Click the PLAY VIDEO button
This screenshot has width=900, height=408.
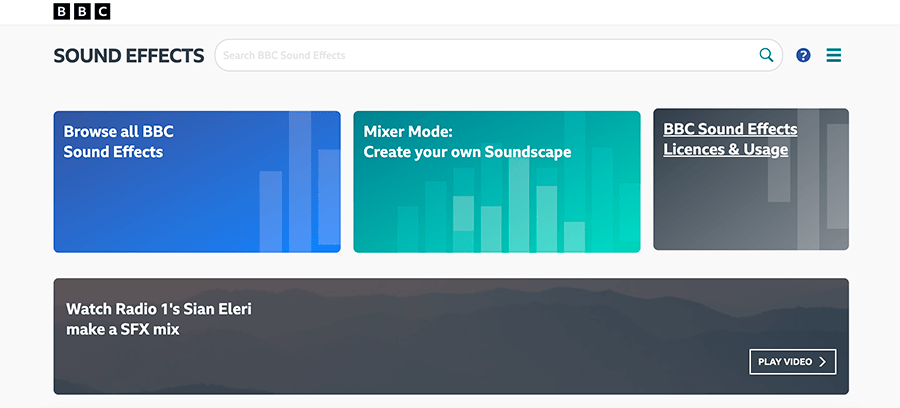793,362
